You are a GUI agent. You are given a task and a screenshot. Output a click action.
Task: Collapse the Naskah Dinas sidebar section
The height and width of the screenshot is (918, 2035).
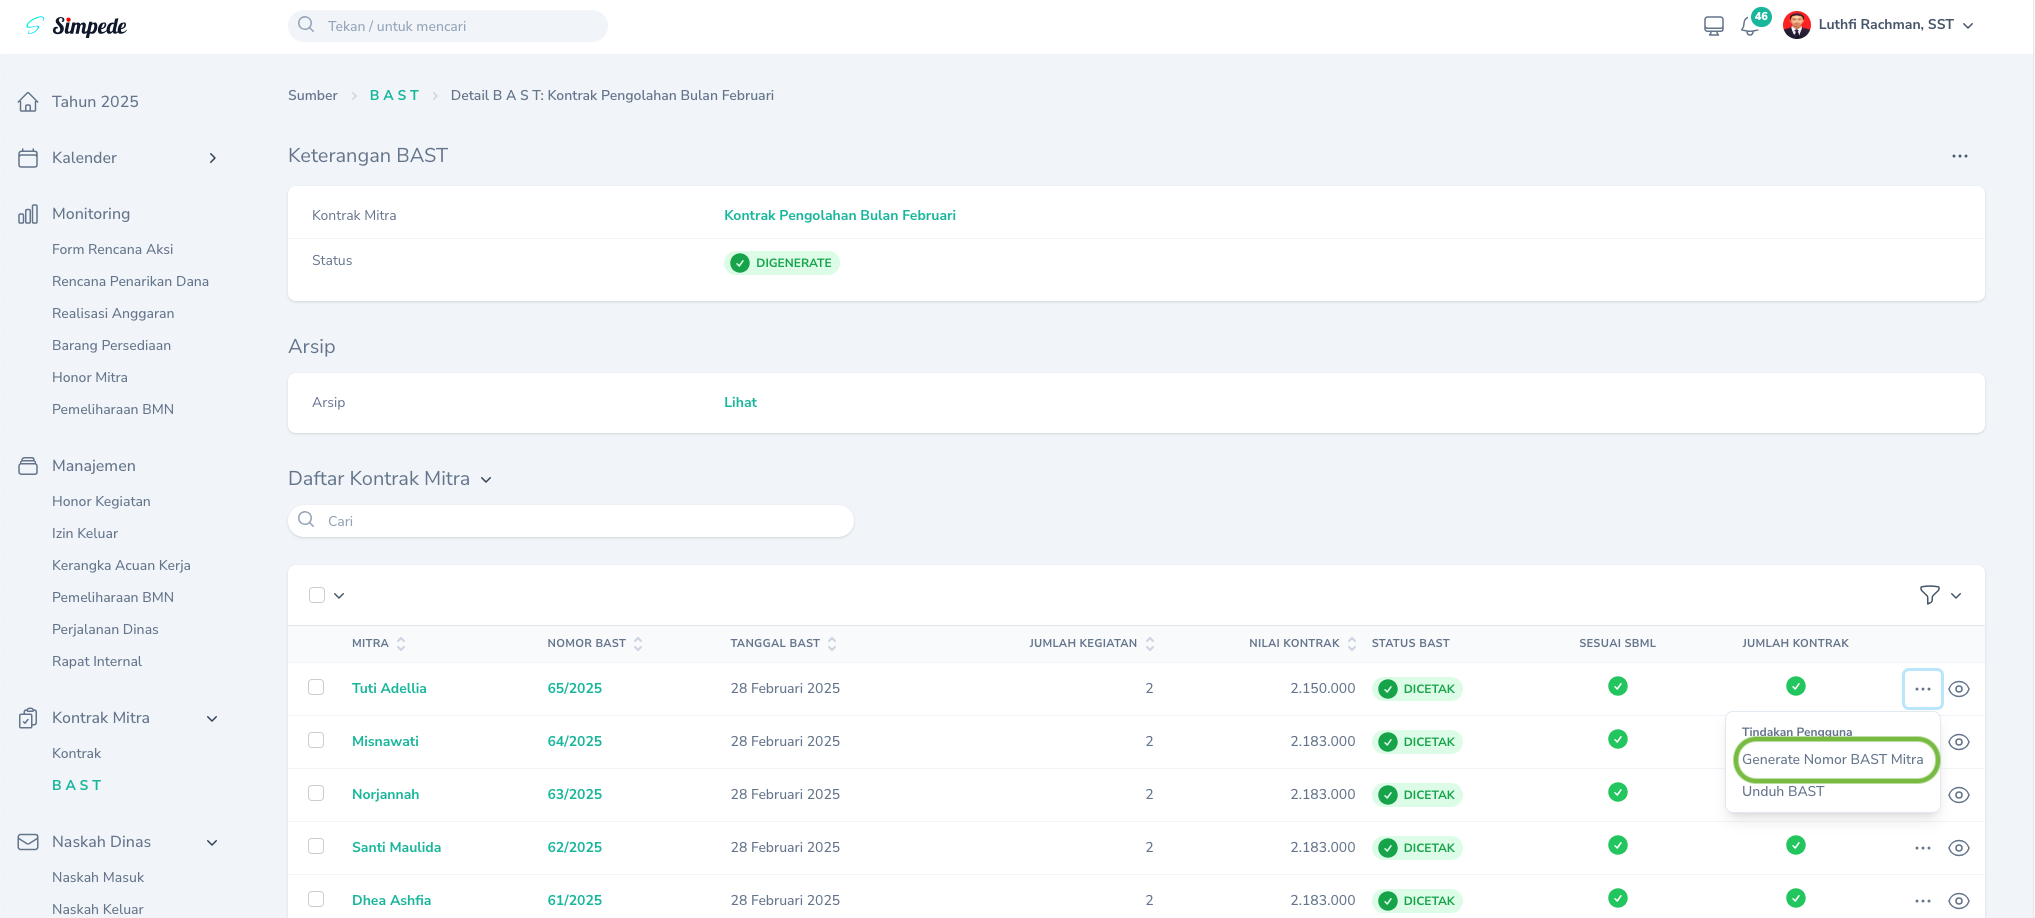[212, 842]
